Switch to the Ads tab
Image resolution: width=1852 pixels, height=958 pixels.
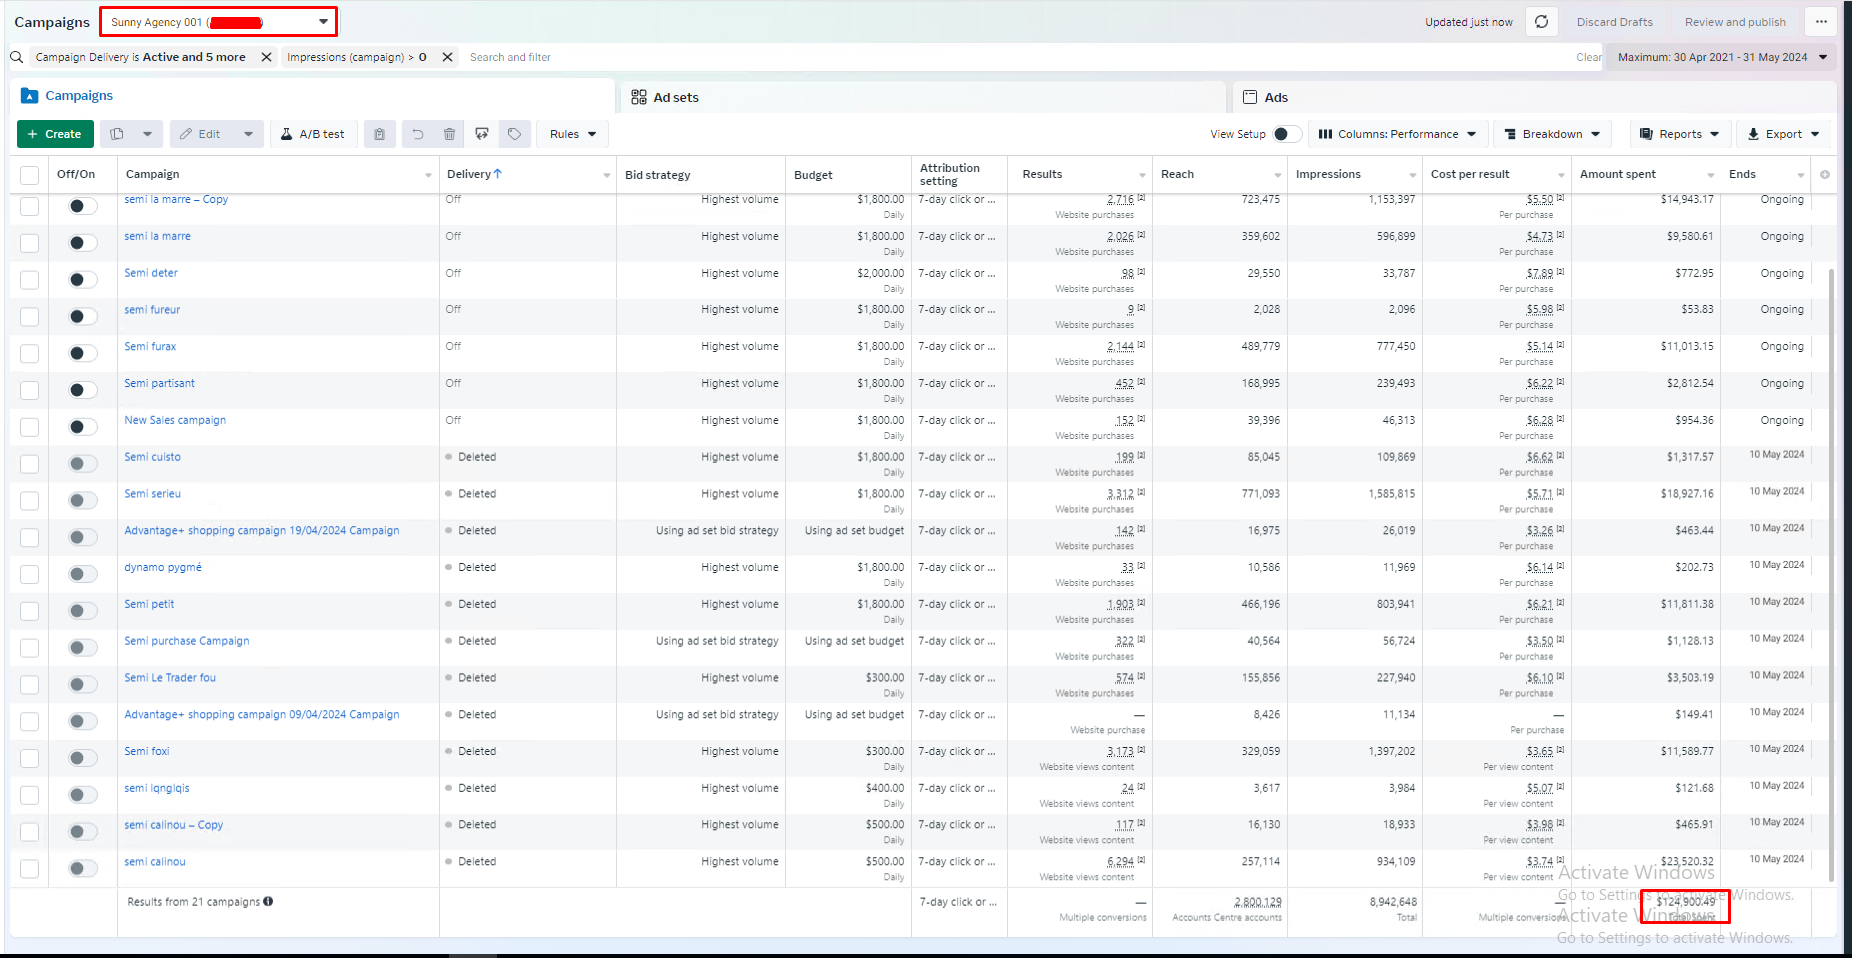pyautogui.click(x=1534, y=97)
